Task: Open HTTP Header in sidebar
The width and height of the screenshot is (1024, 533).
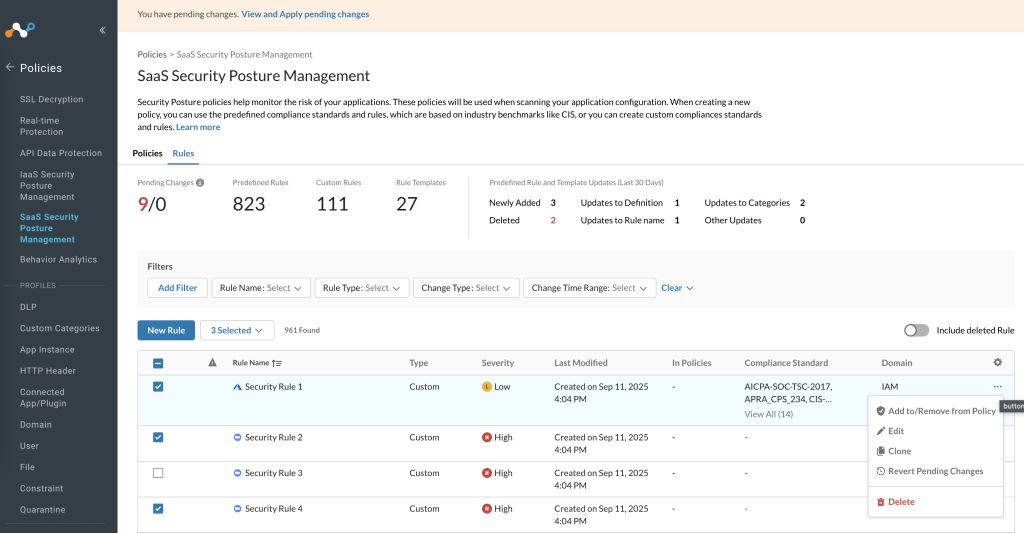Action: [x=48, y=371]
